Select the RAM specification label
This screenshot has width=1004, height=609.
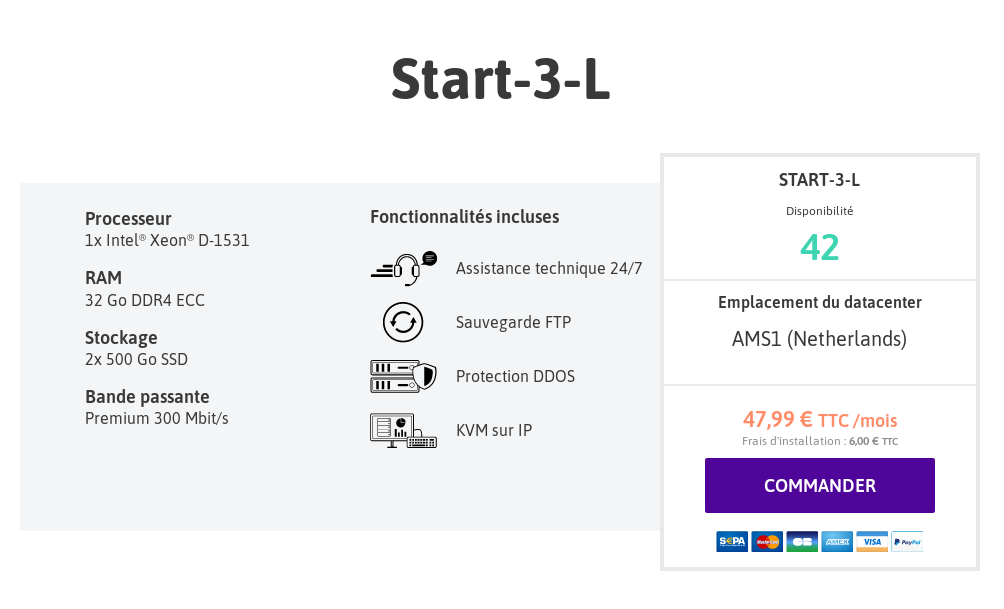click(103, 278)
